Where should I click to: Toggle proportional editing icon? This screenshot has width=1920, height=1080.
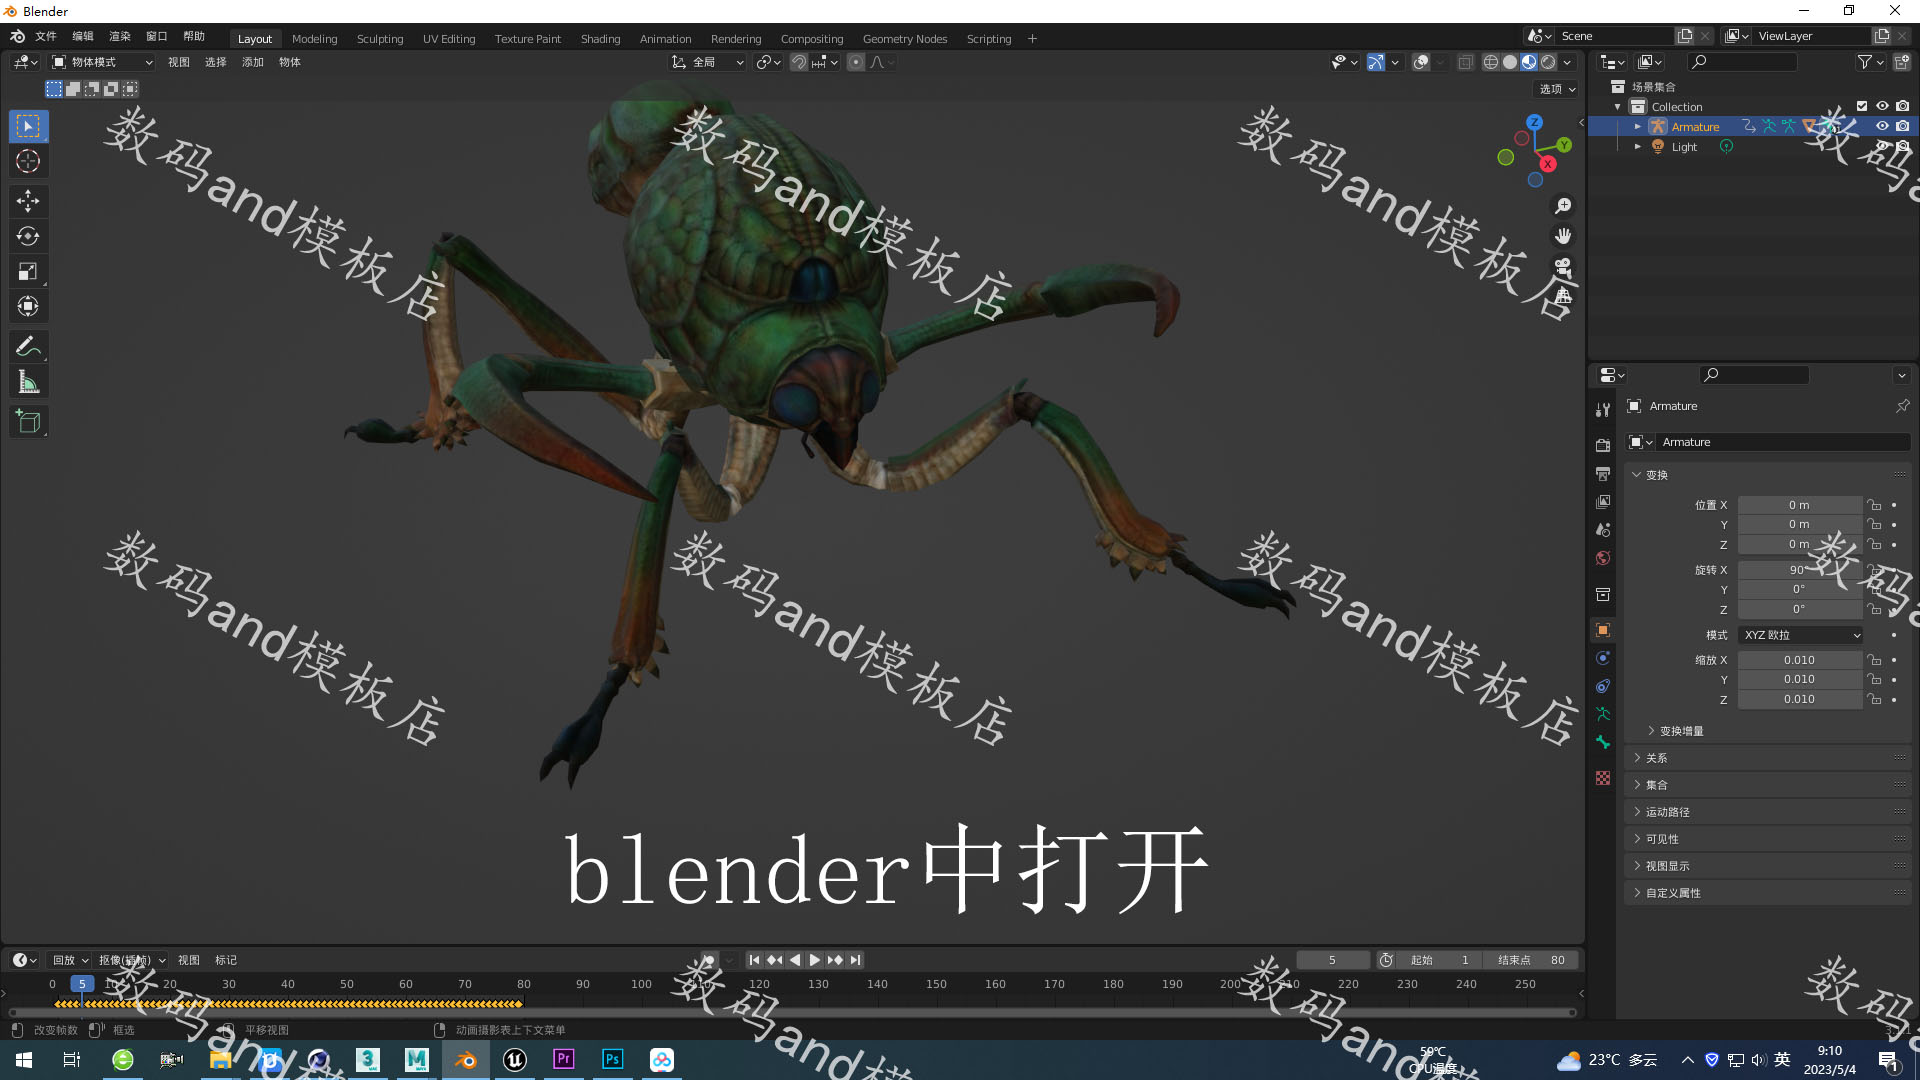(856, 62)
